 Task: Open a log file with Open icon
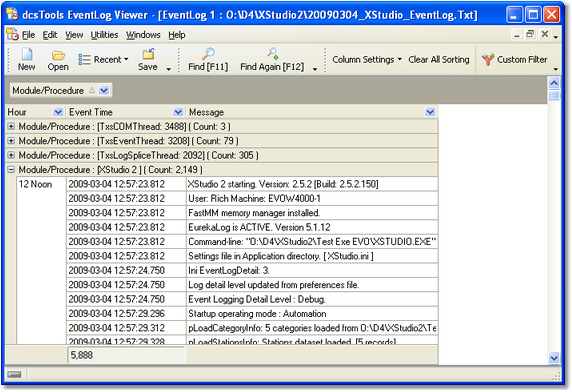[58, 55]
